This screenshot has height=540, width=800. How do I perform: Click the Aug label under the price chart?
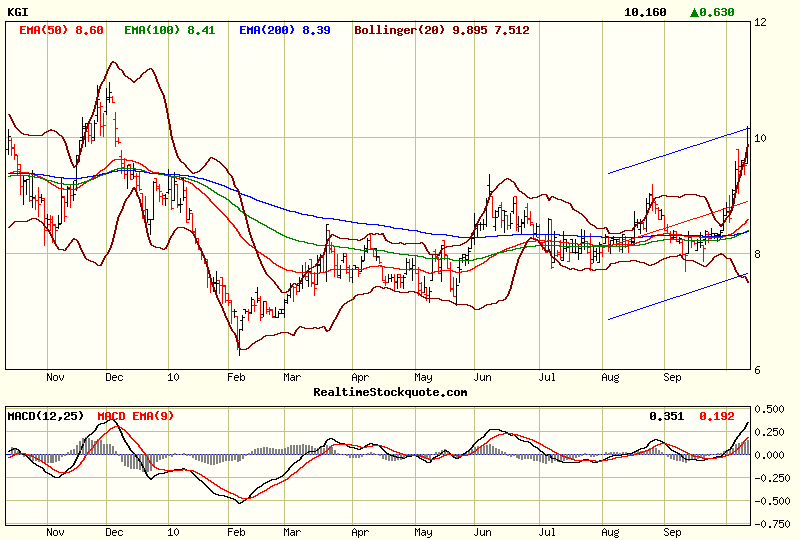point(610,377)
